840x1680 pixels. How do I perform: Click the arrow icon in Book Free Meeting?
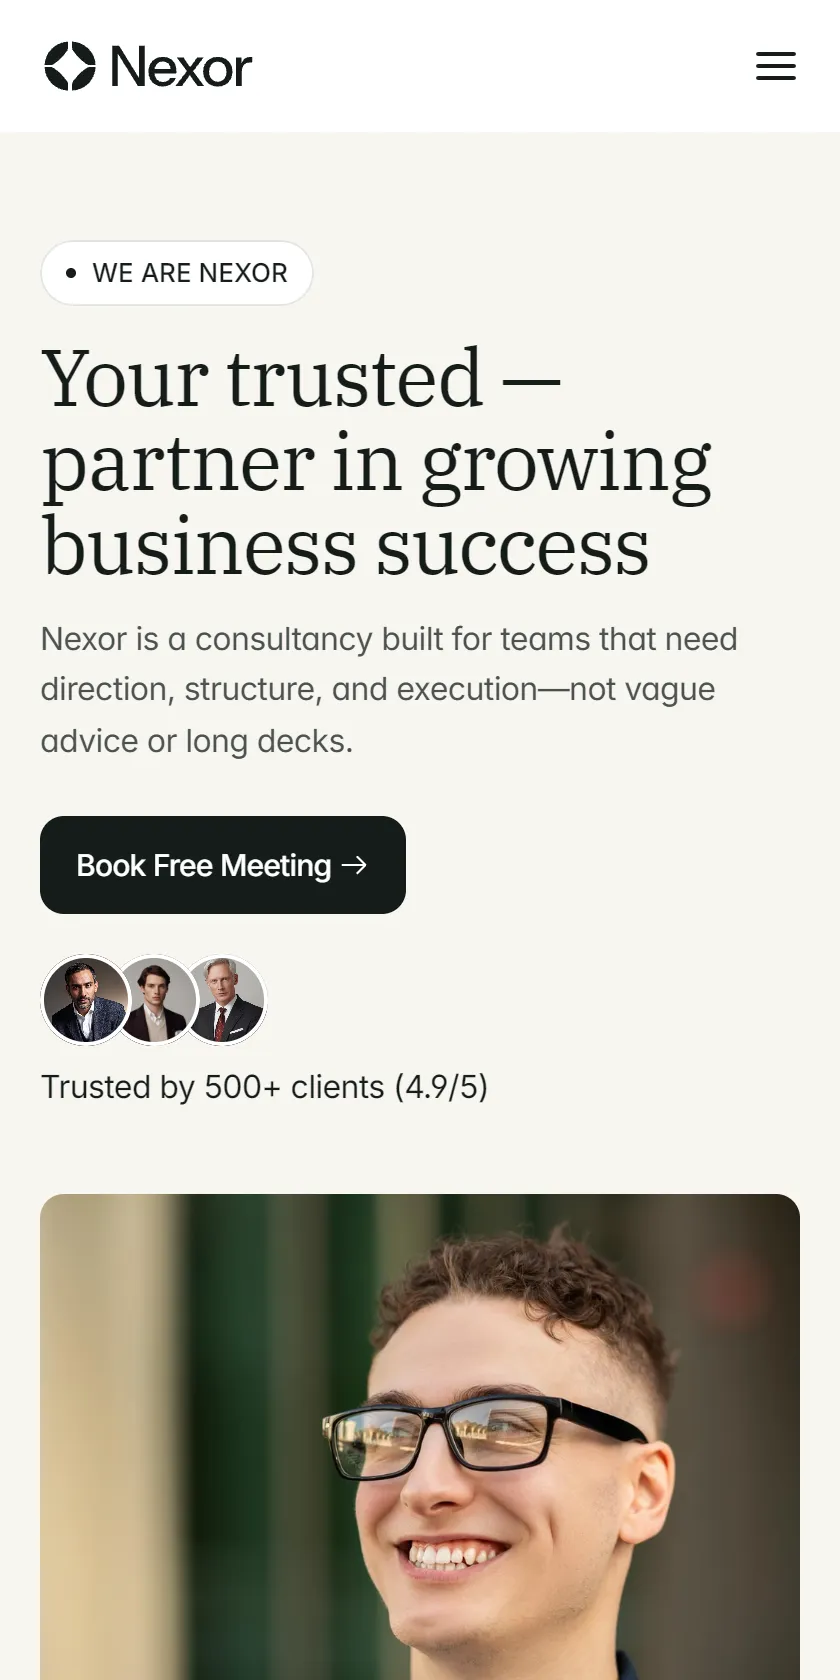tap(354, 865)
